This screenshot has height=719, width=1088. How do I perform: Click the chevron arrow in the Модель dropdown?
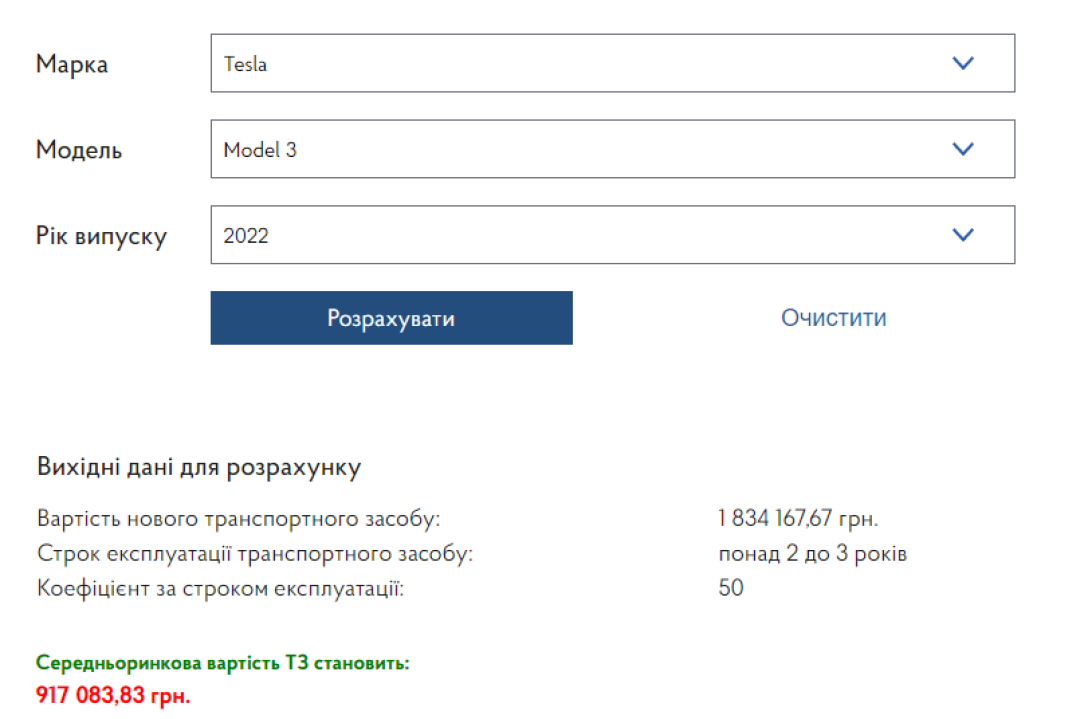962,149
